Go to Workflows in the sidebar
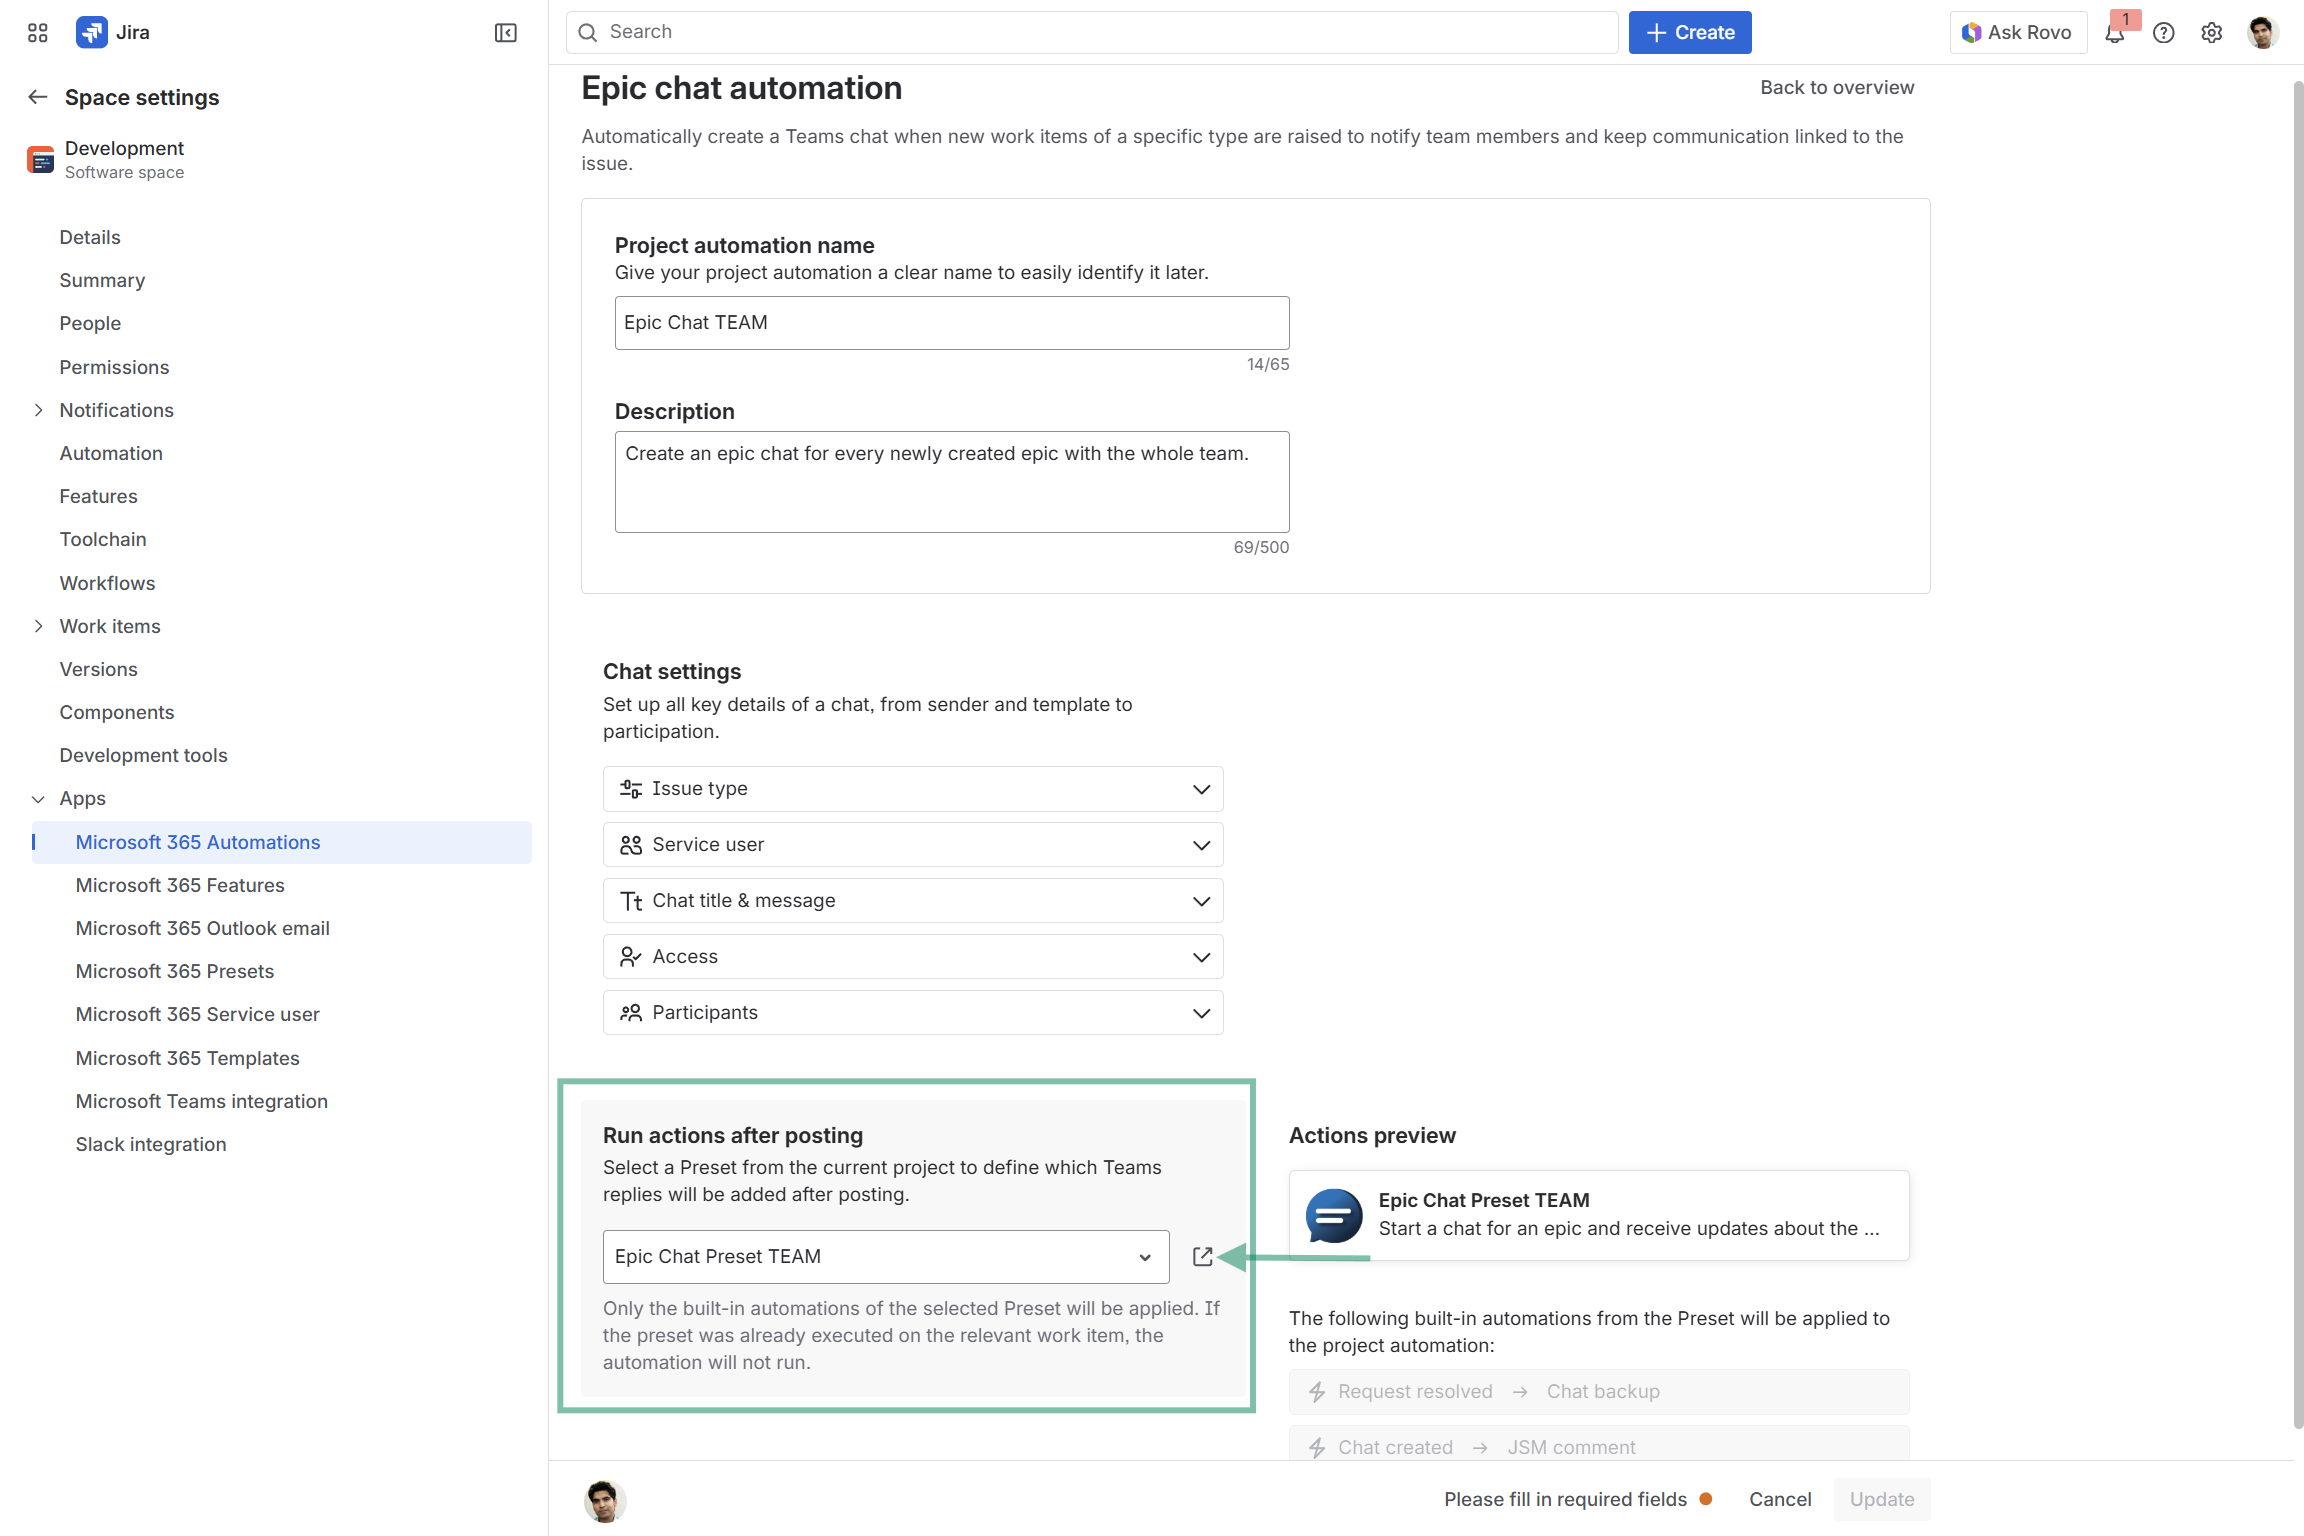The height and width of the screenshot is (1536, 2304). 107,583
